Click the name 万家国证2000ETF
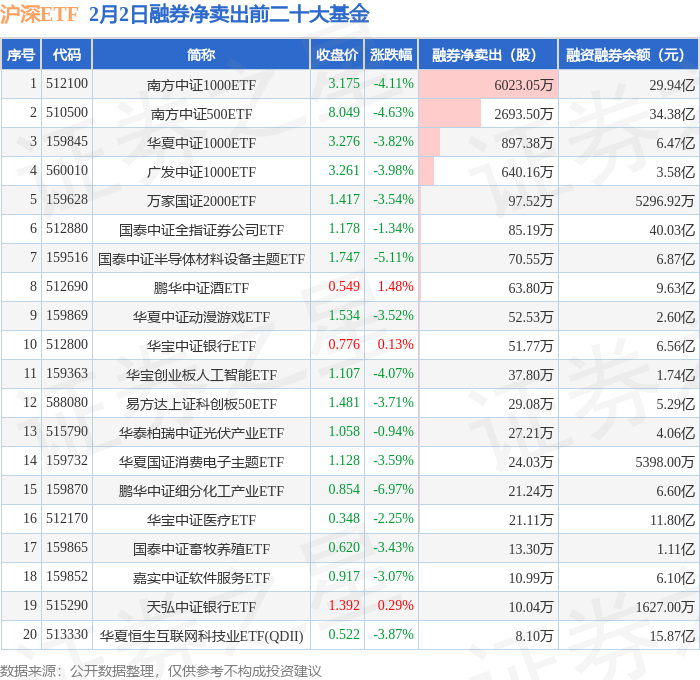 pyautogui.click(x=201, y=201)
